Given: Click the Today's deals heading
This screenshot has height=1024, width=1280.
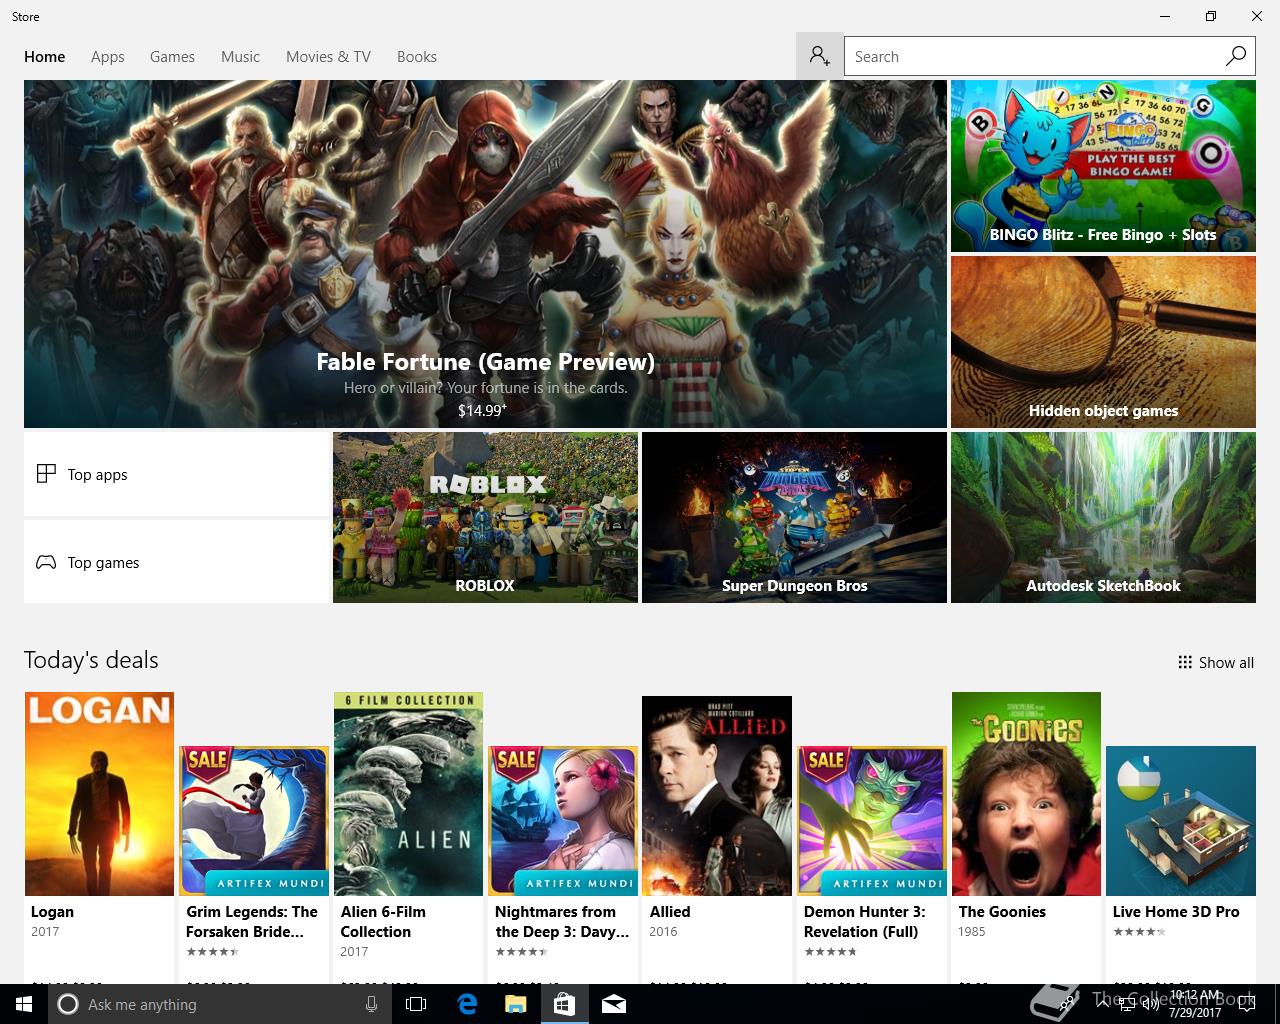Looking at the screenshot, I should [x=91, y=660].
